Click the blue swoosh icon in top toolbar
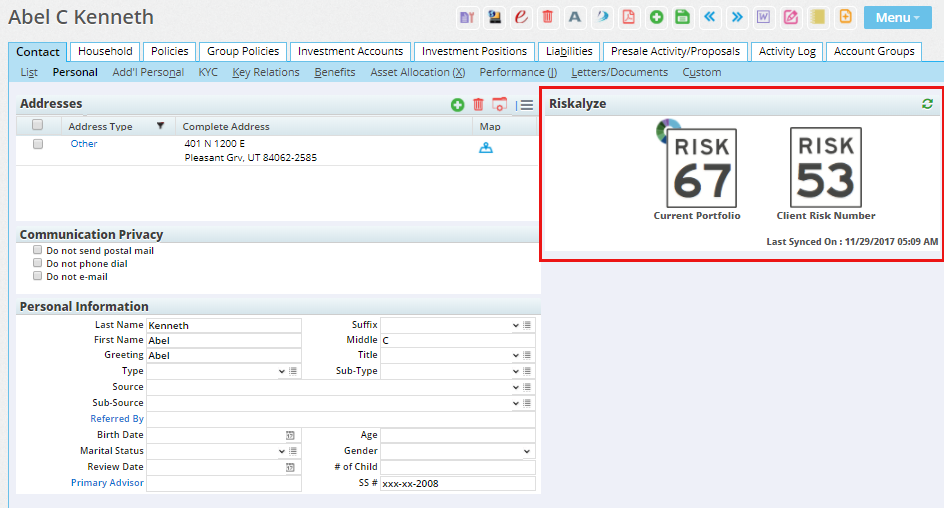 (x=602, y=17)
